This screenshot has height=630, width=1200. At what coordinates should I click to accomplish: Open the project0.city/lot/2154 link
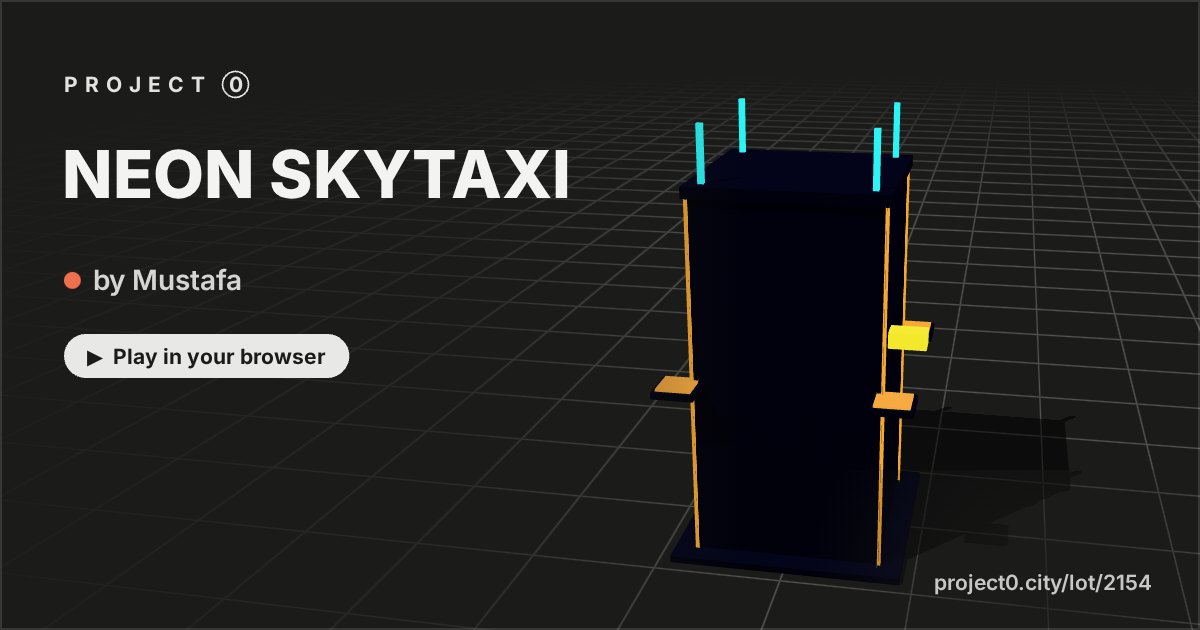(x=1043, y=583)
